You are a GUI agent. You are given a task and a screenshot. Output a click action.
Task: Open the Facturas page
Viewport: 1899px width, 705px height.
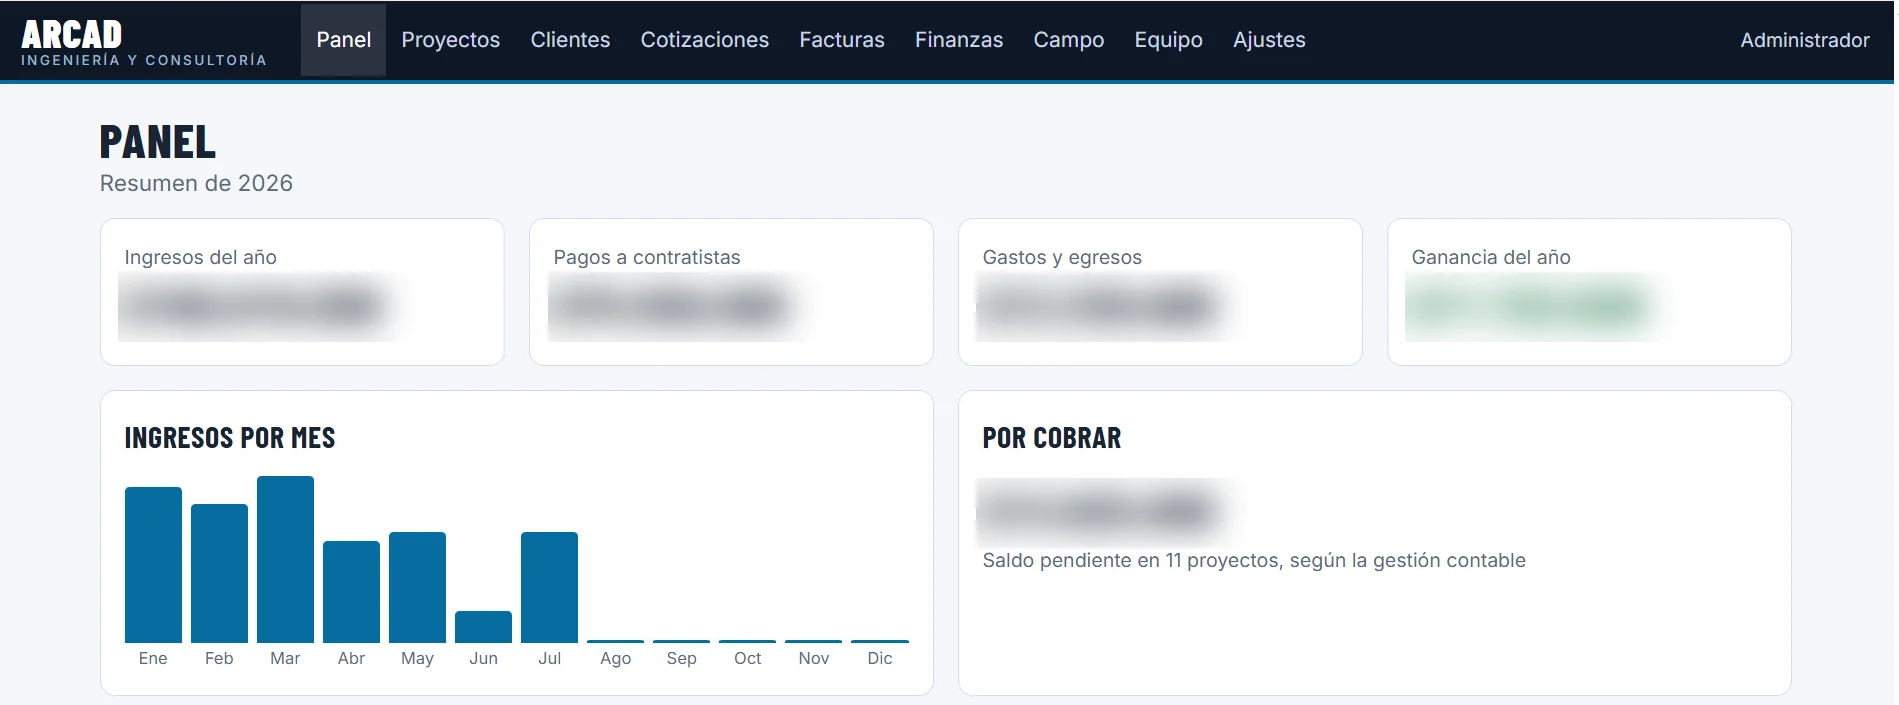pos(842,40)
